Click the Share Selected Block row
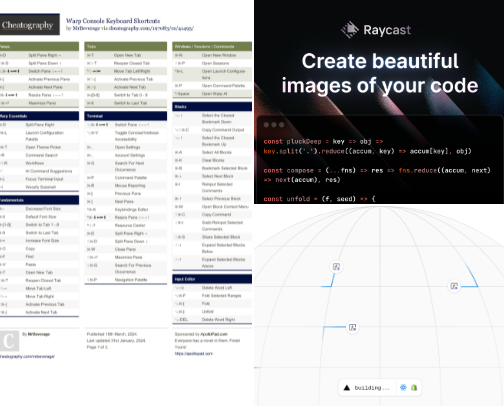The image size is (504, 406). (x=212, y=237)
